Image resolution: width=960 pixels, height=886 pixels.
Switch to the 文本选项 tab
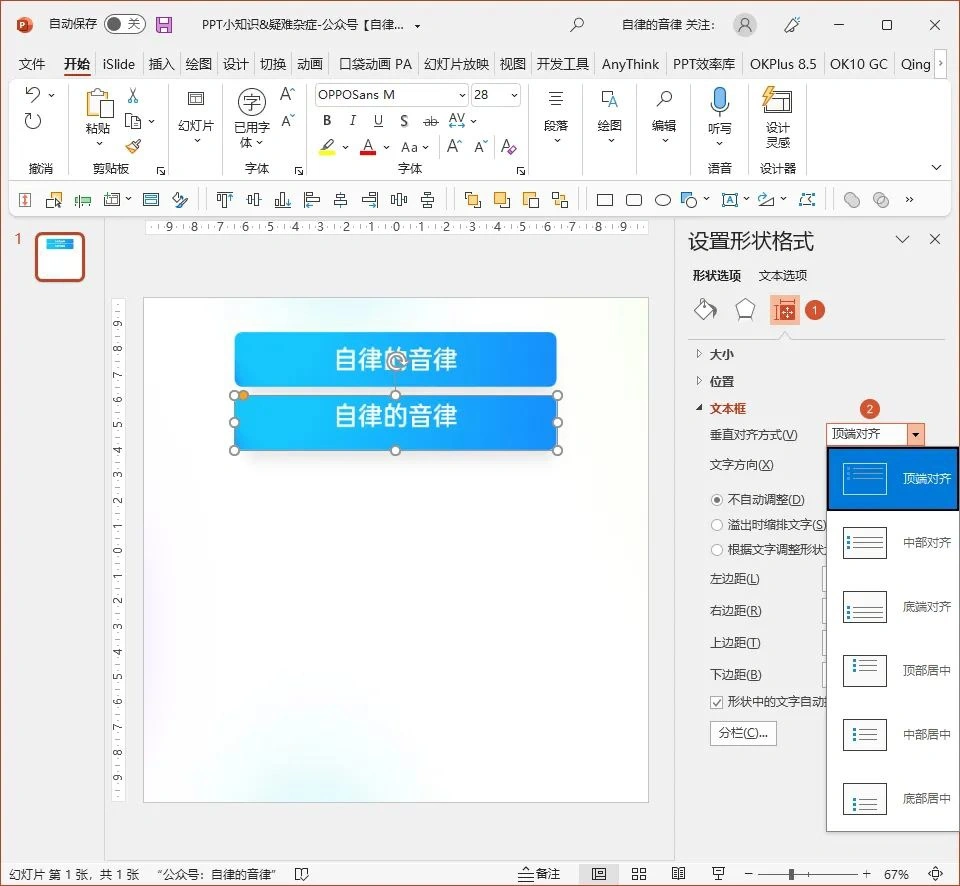pyautogui.click(x=782, y=275)
